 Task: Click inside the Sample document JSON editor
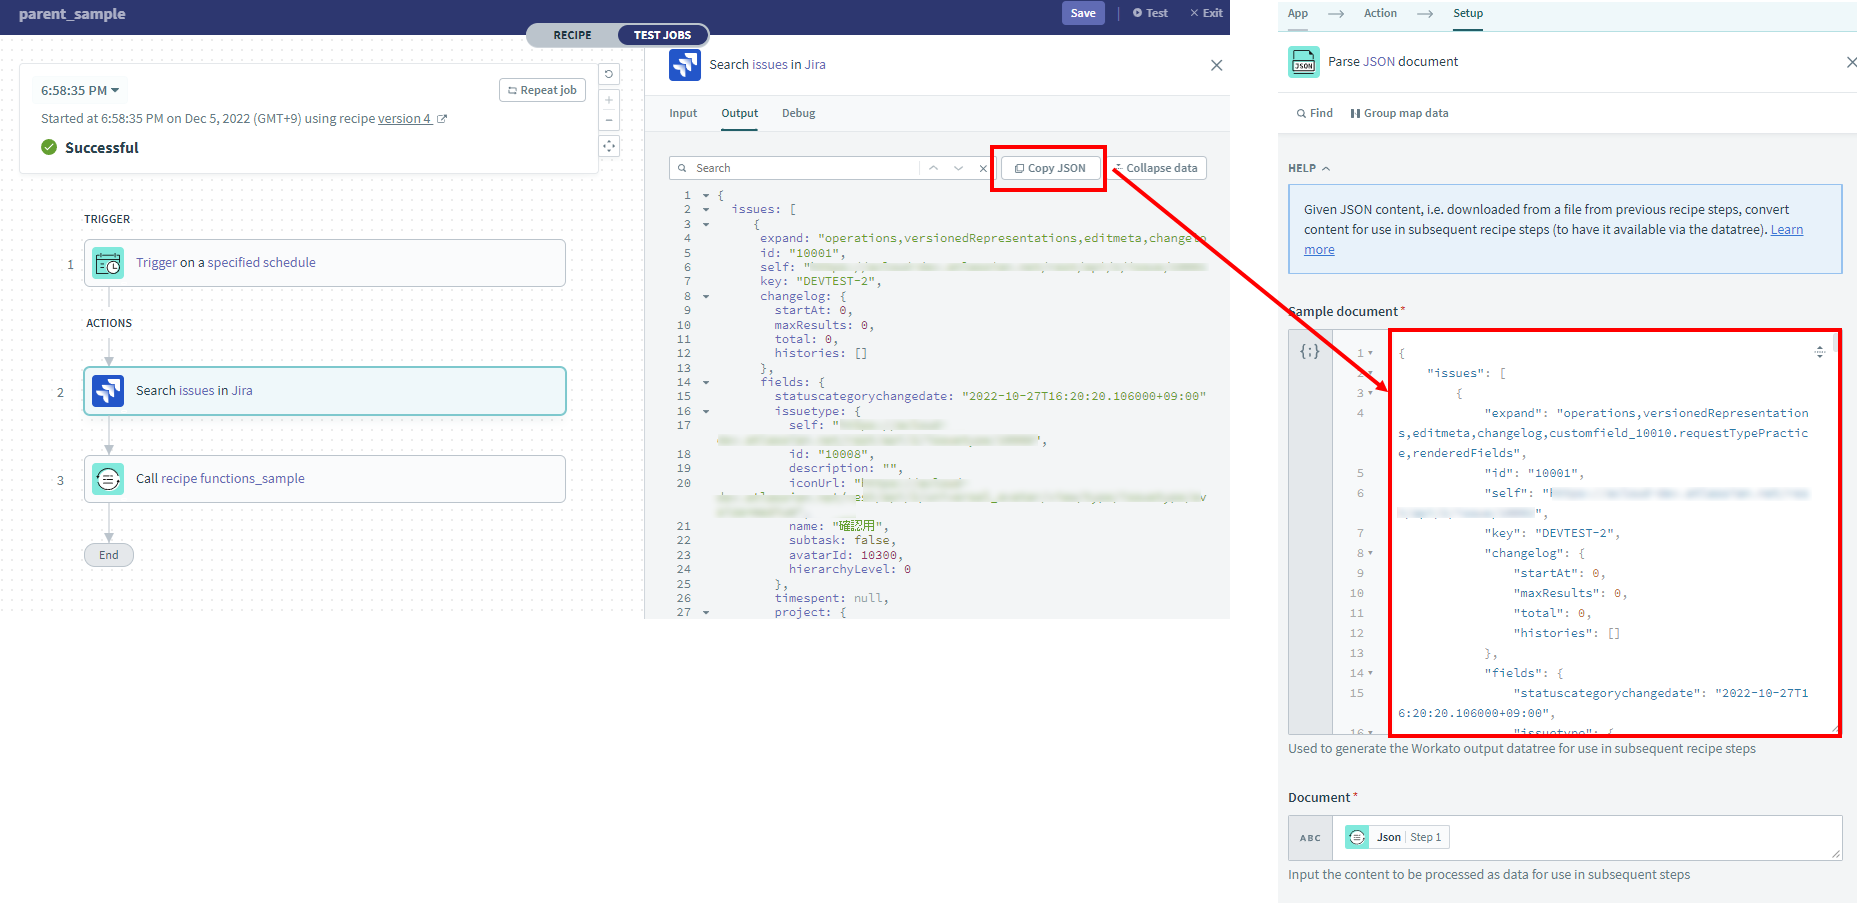coord(1614,533)
